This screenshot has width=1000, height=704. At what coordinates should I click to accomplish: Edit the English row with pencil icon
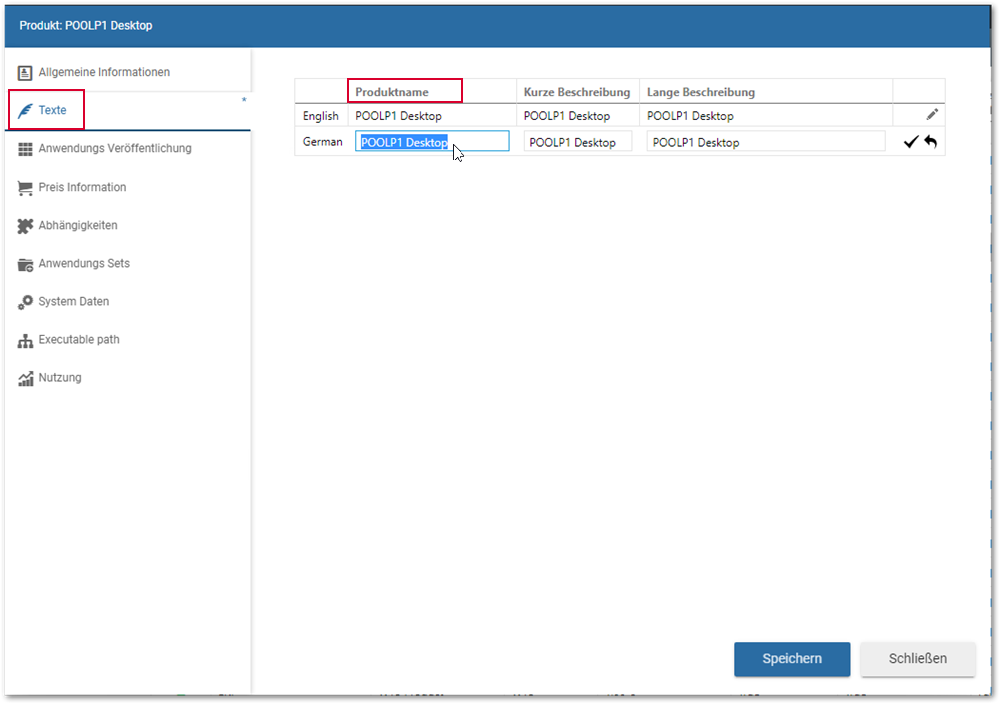pos(932,115)
